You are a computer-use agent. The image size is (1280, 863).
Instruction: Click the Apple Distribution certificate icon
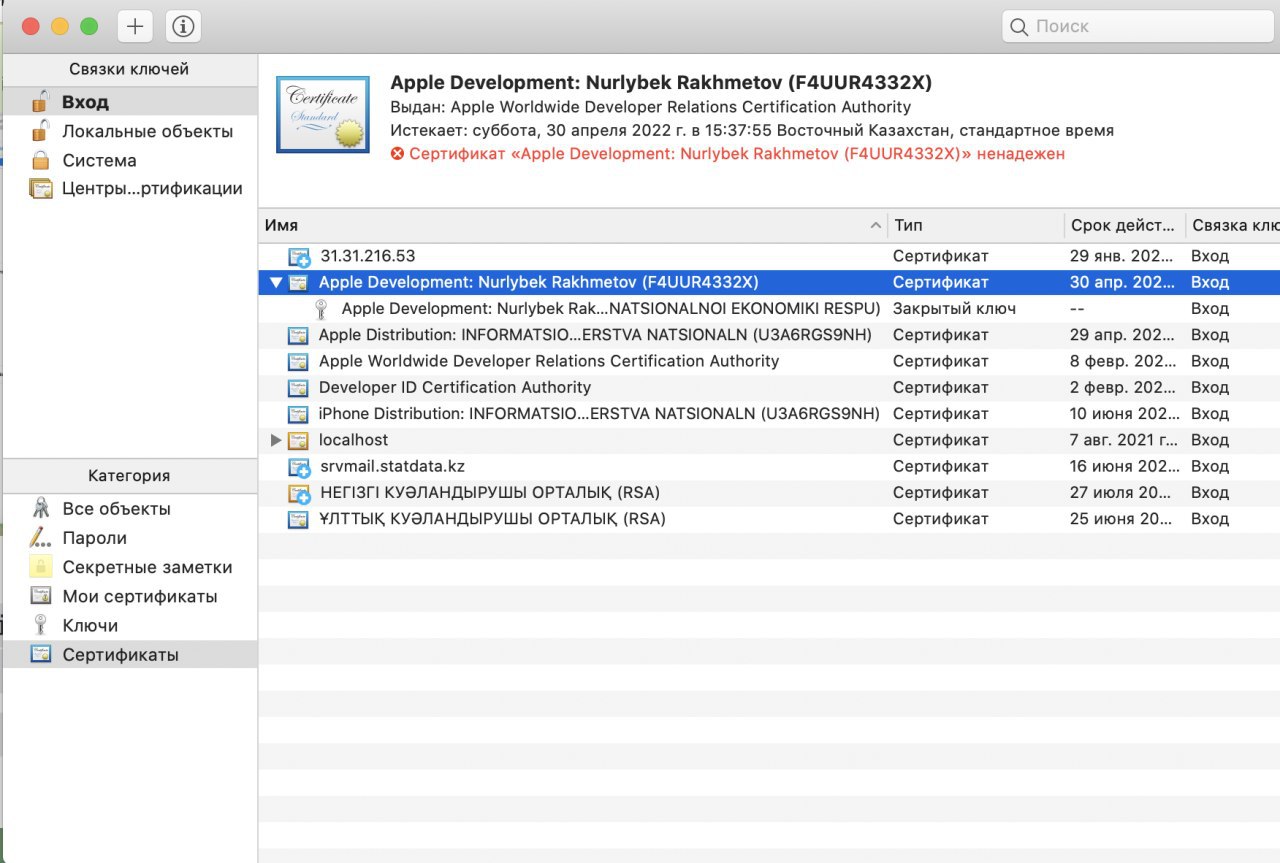pos(298,335)
